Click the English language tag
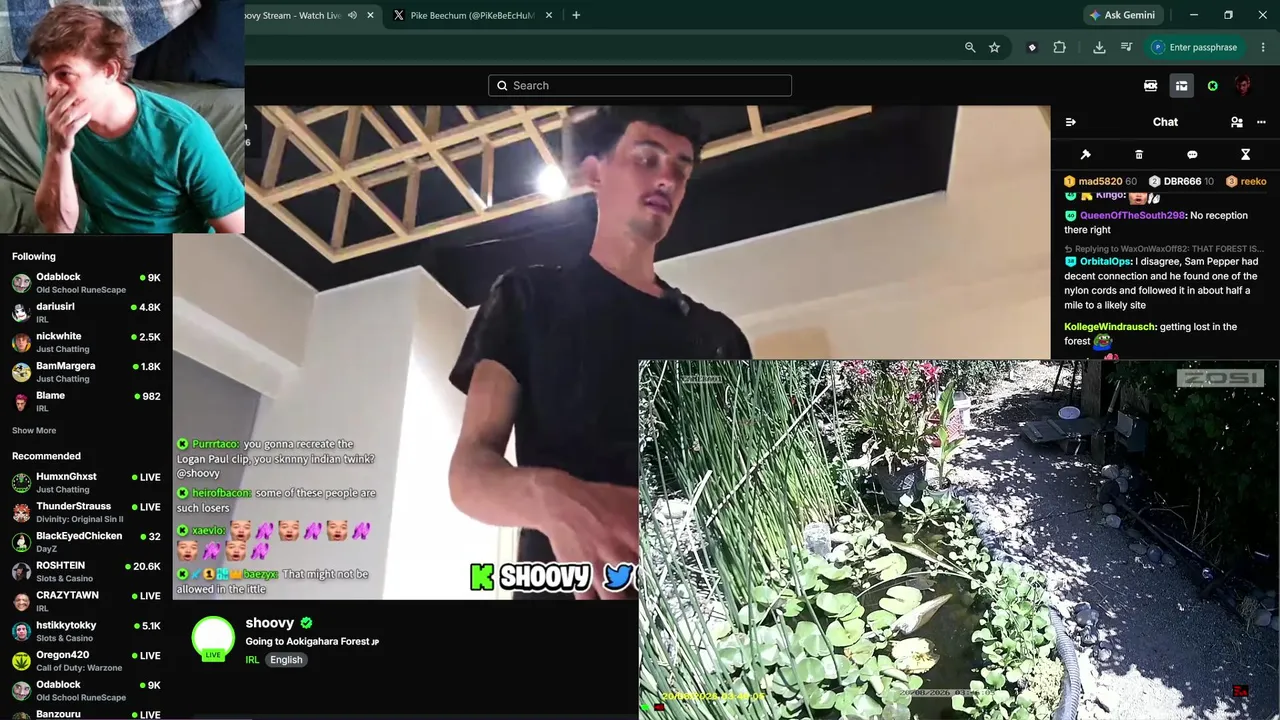Image resolution: width=1280 pixels, height=720 pixels. (286, 660)
